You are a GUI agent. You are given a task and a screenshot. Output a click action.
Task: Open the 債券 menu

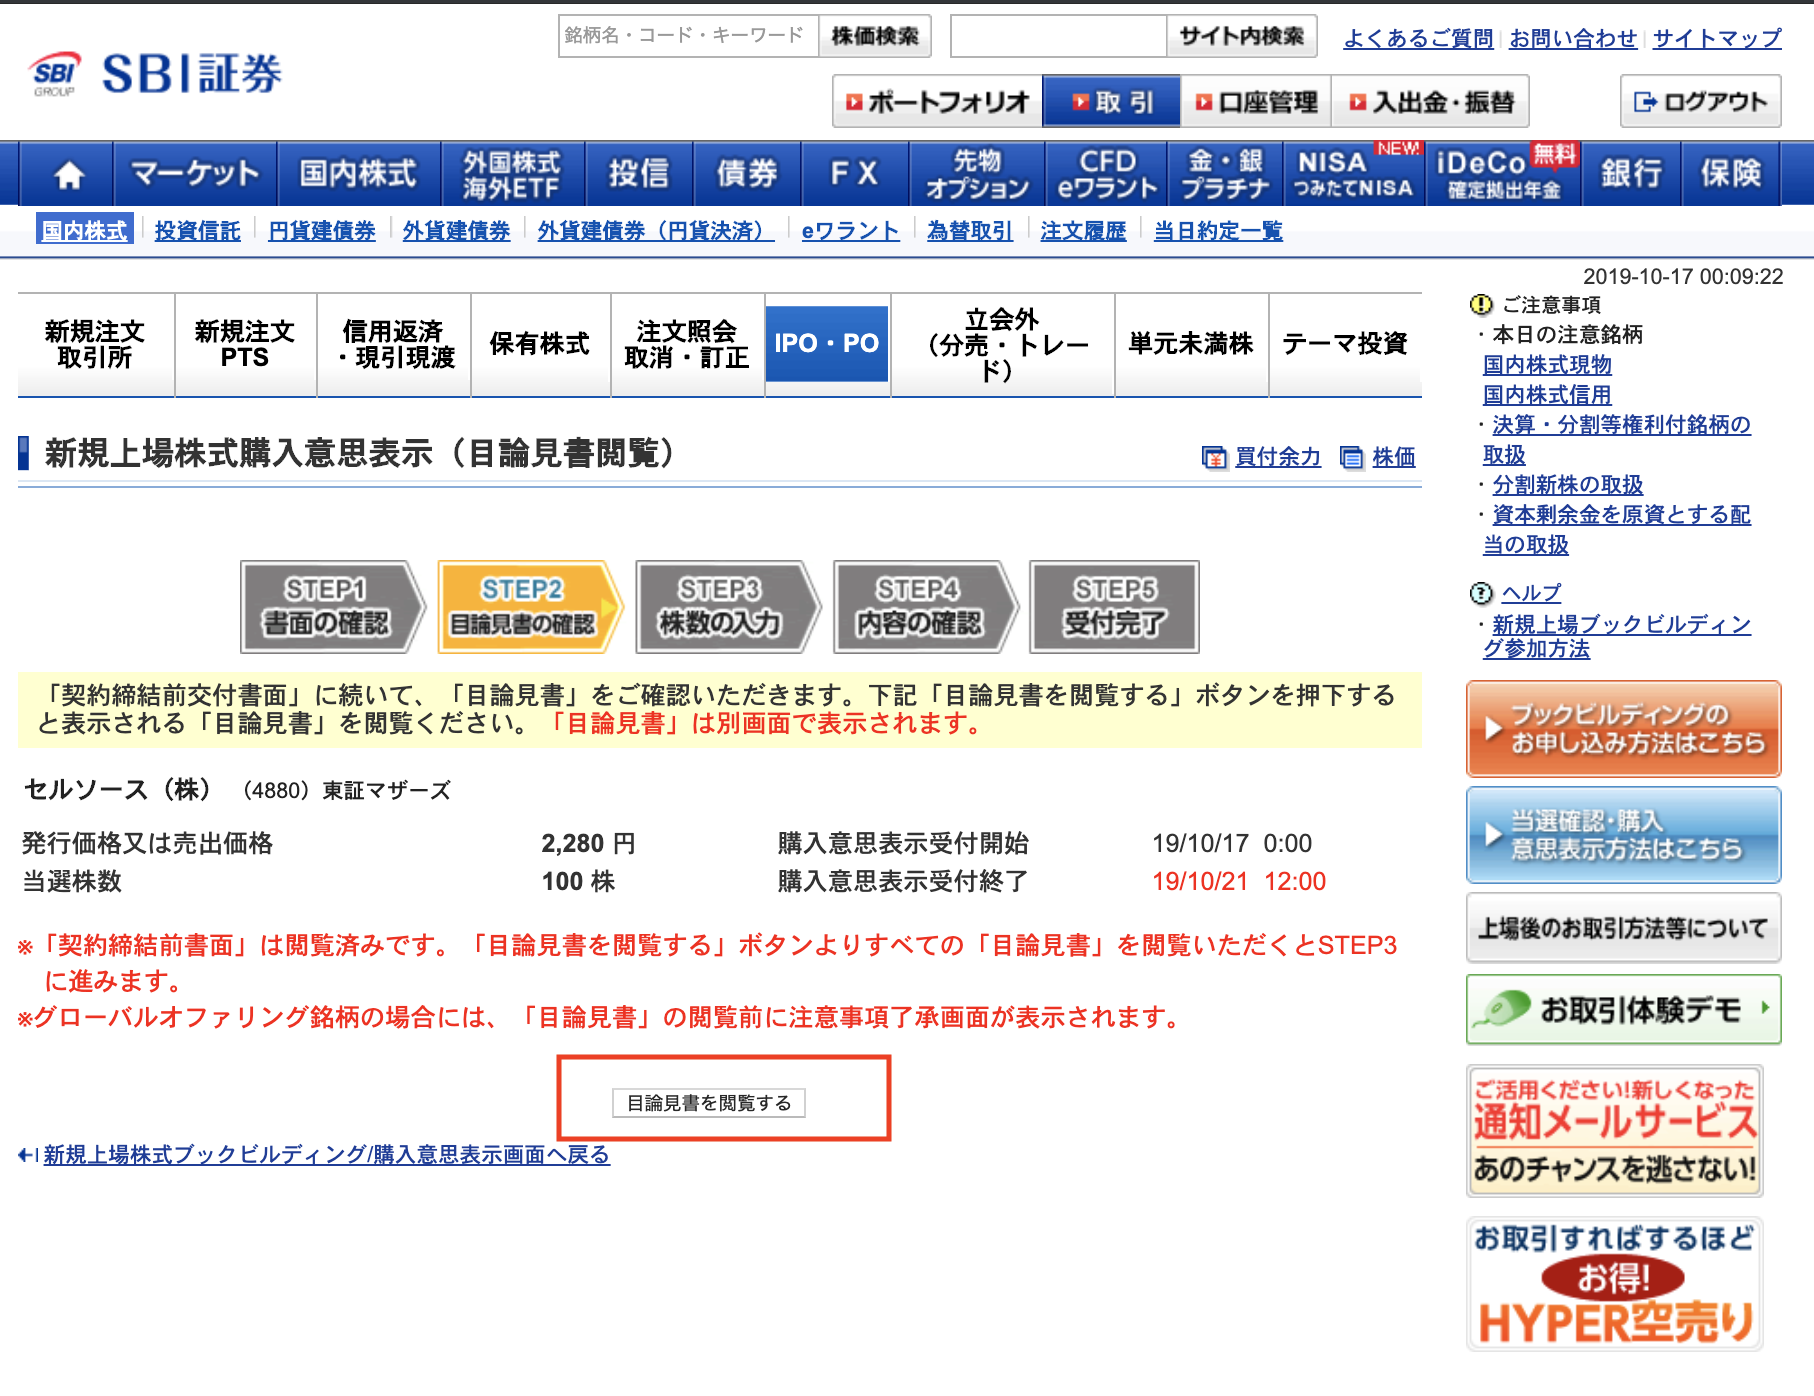pyautogui.click(x=747, y=174)
